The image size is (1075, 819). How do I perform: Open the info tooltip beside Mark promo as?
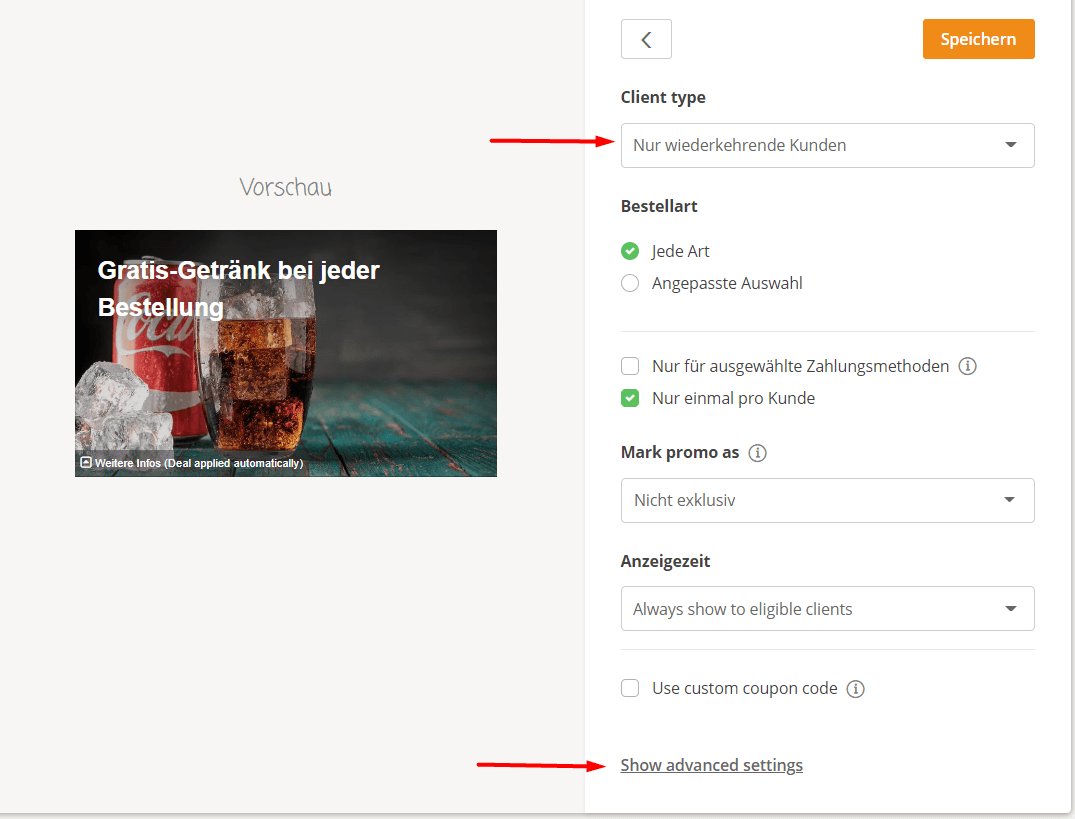click(x=758, y=453)
